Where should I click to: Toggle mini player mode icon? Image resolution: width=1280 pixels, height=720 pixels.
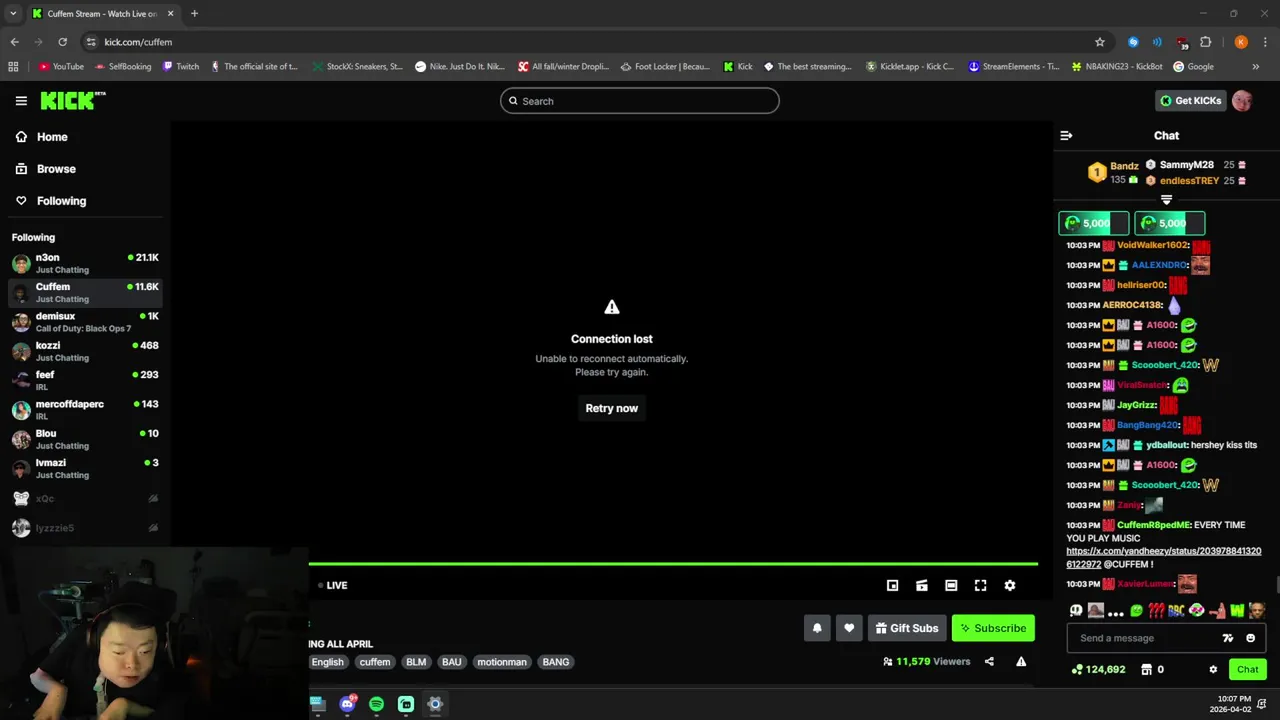(x=892, y=586)
